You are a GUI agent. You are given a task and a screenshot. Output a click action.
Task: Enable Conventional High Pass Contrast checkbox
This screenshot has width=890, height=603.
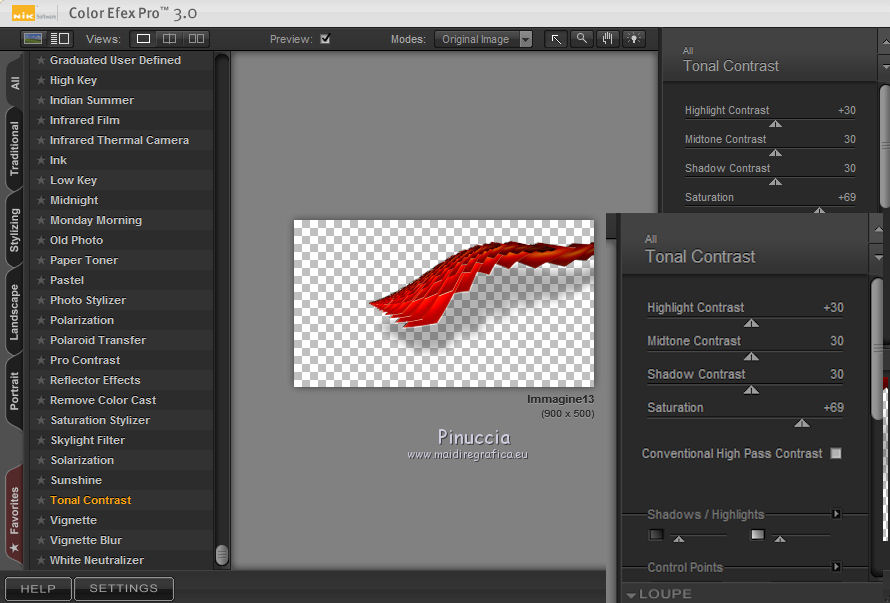click(836, 453)
